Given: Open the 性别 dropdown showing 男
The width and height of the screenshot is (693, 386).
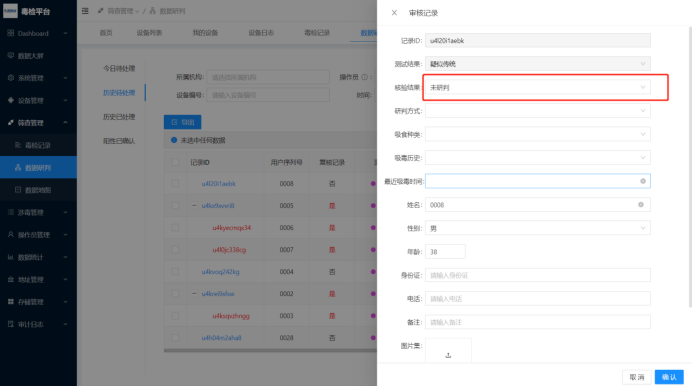Looking at the screenshot, I should [x=537, y=228].
